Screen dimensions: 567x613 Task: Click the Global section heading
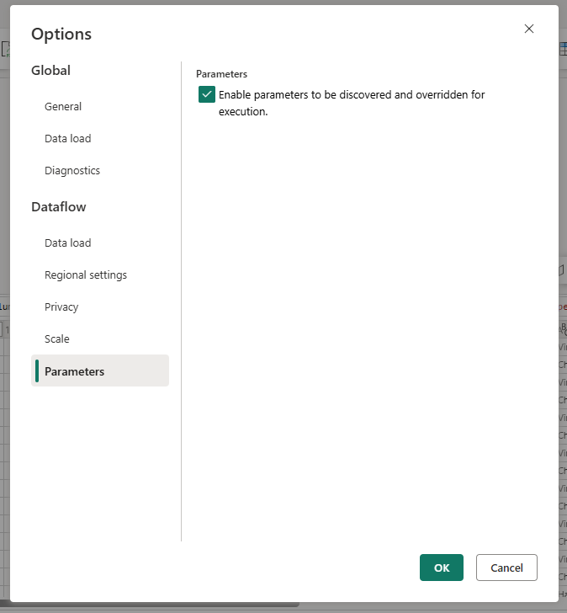coord(51,70)
